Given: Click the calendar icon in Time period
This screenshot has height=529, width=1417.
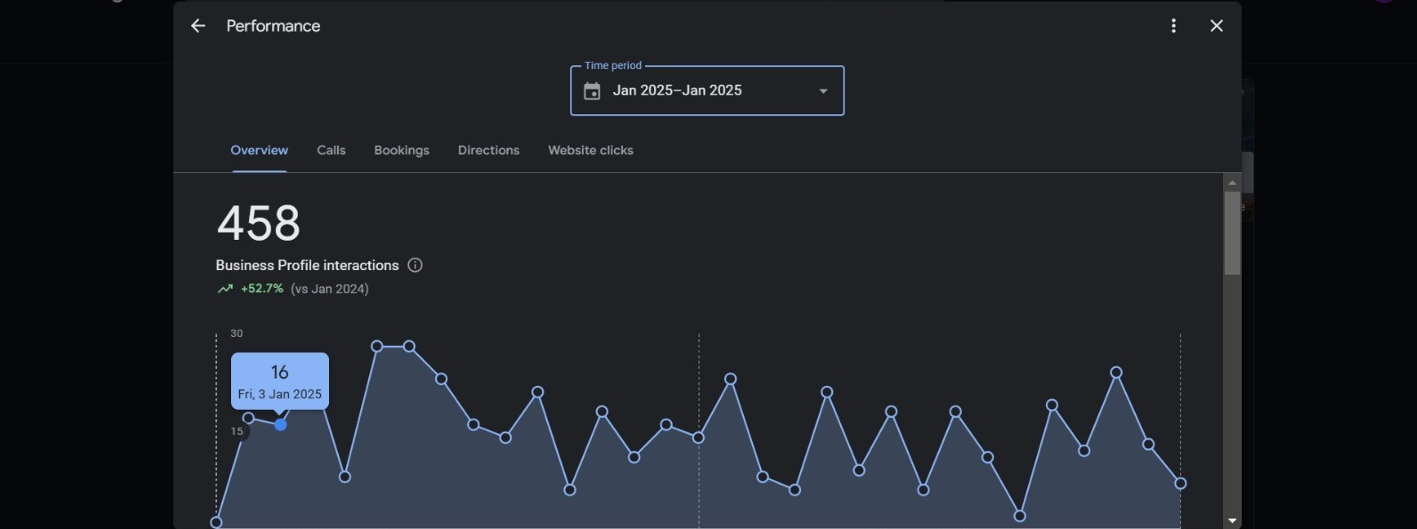Looking at the screenshot, I should (592, 91).
